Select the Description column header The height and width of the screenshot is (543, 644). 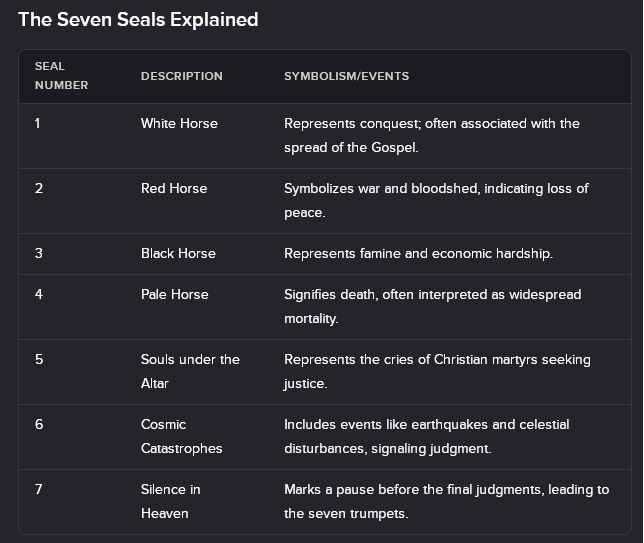[182, 76]
